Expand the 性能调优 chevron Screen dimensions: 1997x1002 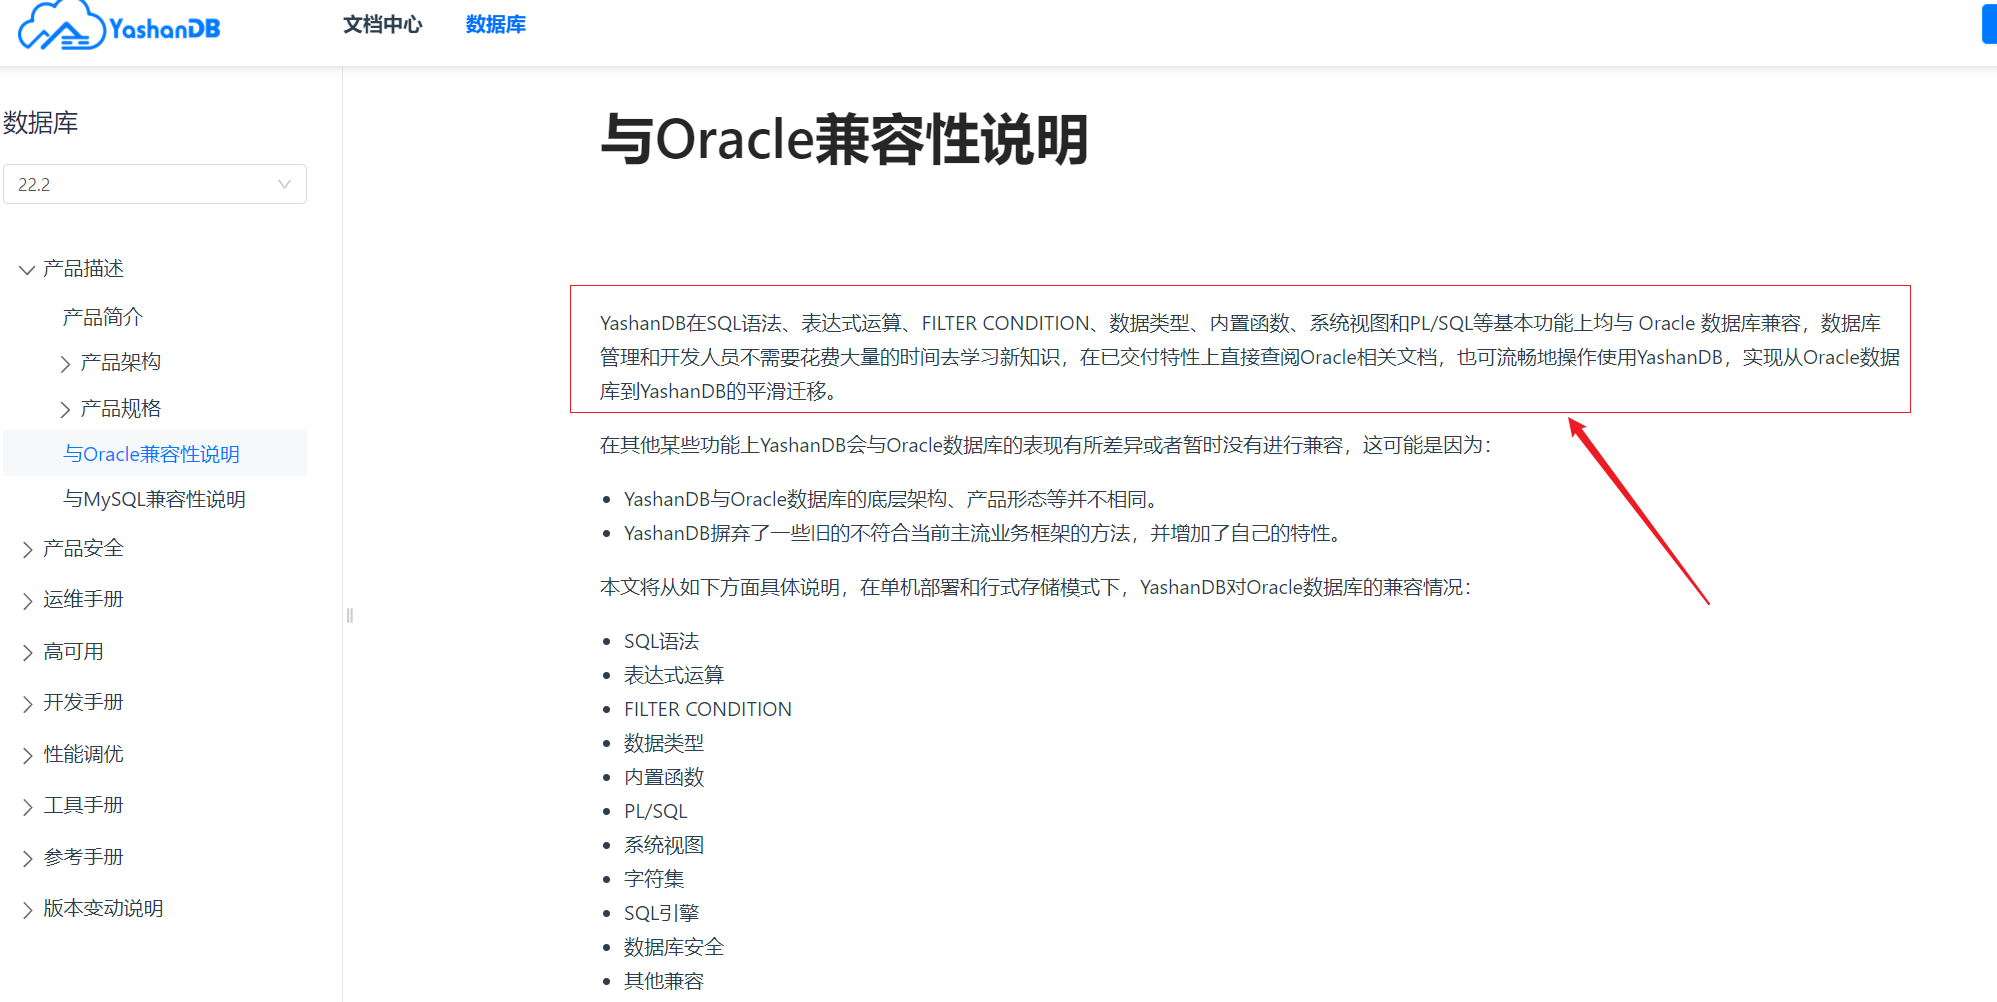(x=27, y=755)
